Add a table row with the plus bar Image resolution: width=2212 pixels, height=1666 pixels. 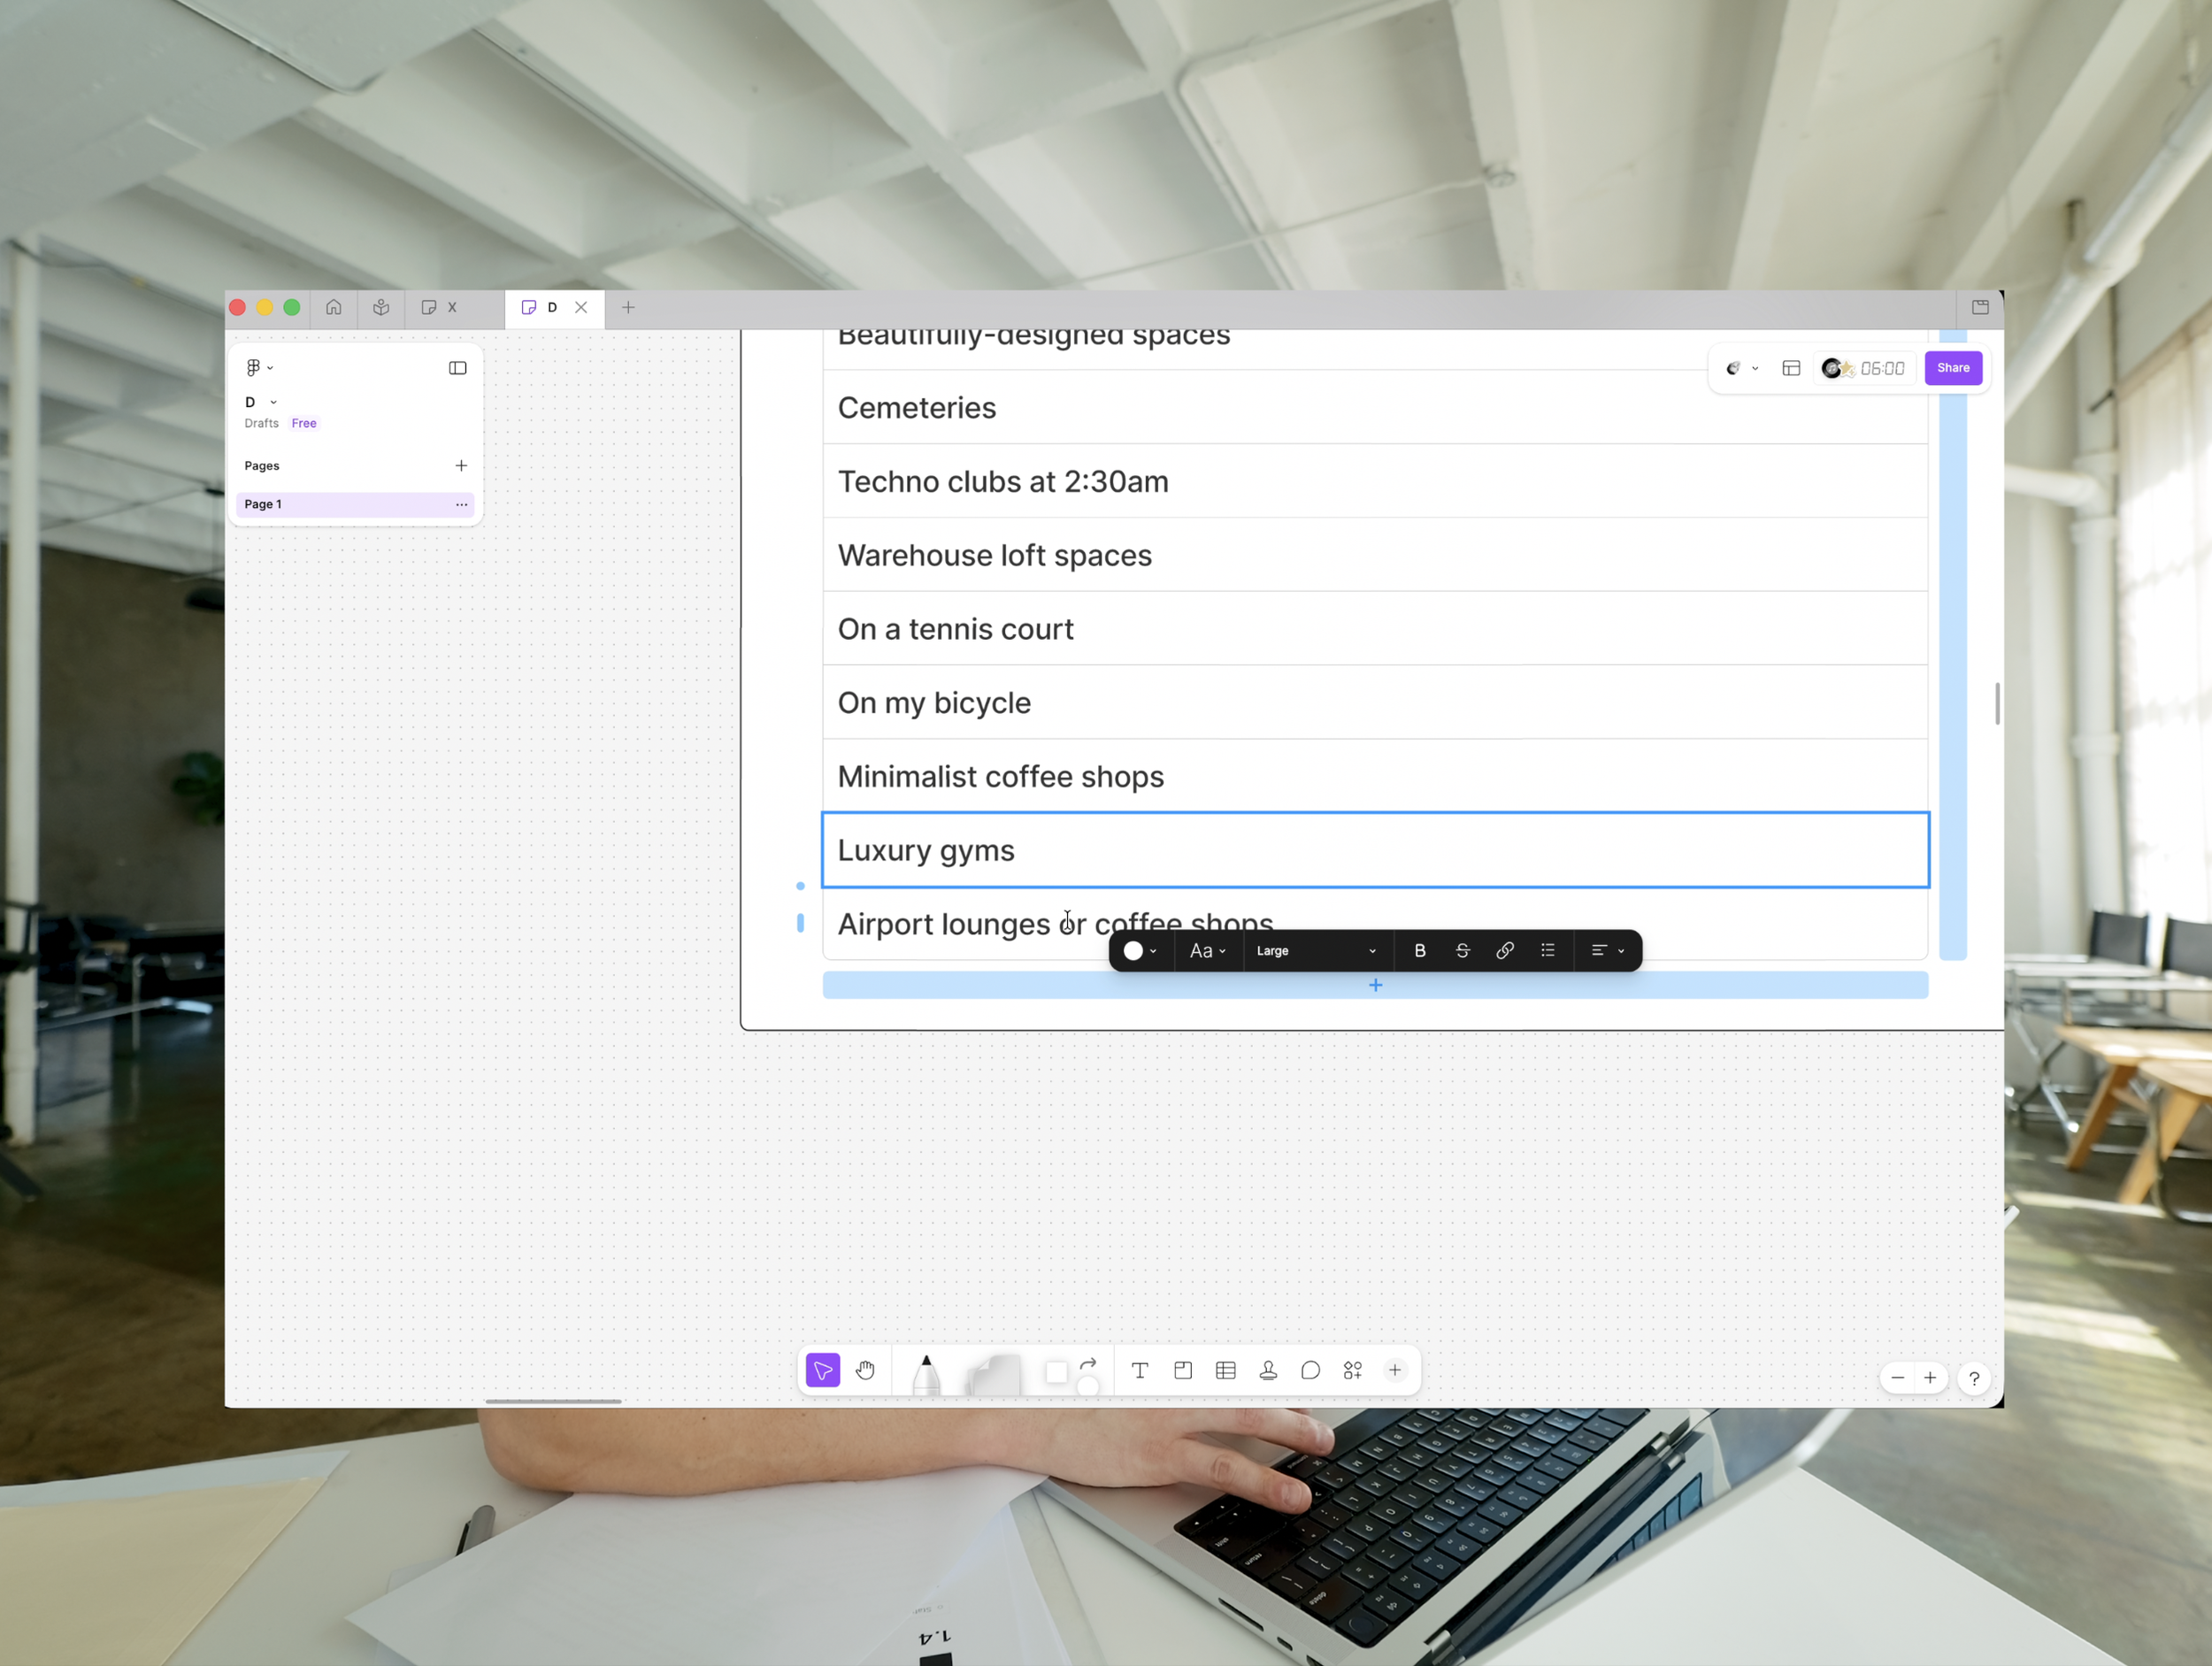click(1375, 985)
